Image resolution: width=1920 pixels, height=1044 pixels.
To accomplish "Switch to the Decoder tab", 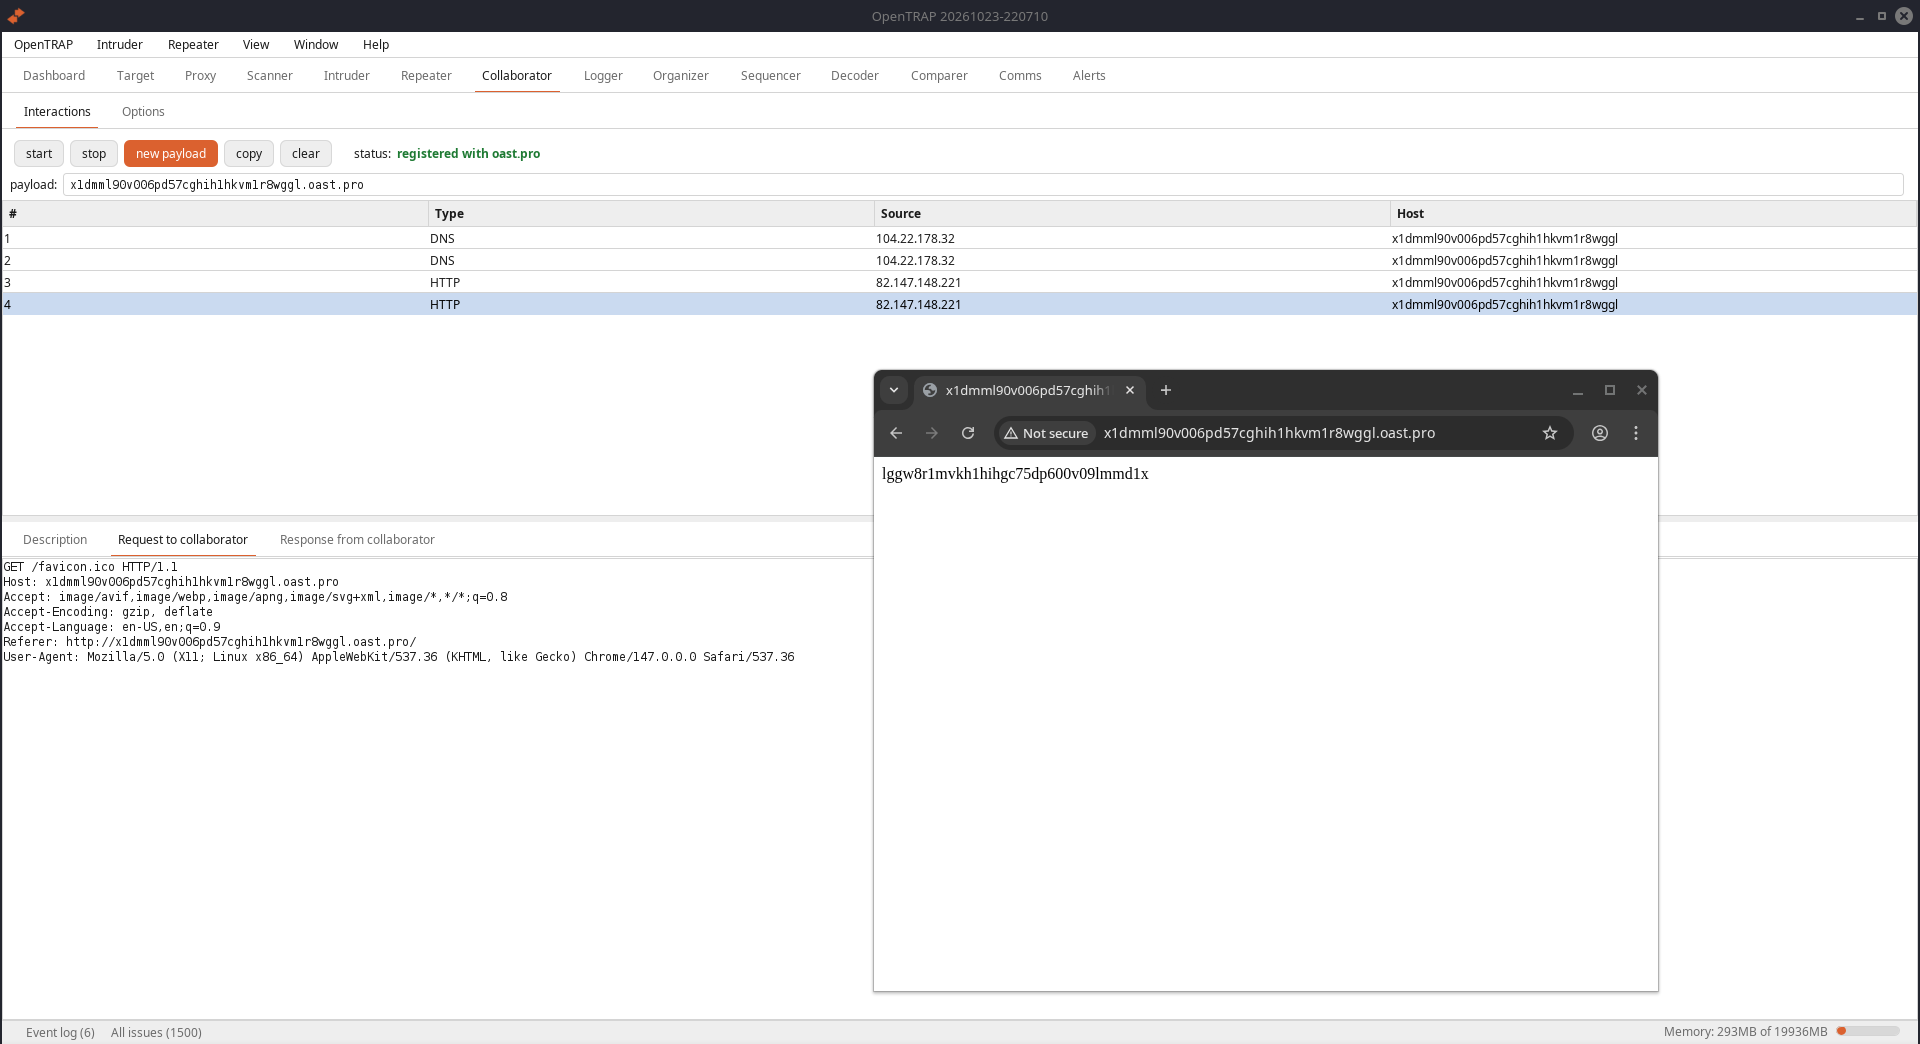I will coord(855,75).
